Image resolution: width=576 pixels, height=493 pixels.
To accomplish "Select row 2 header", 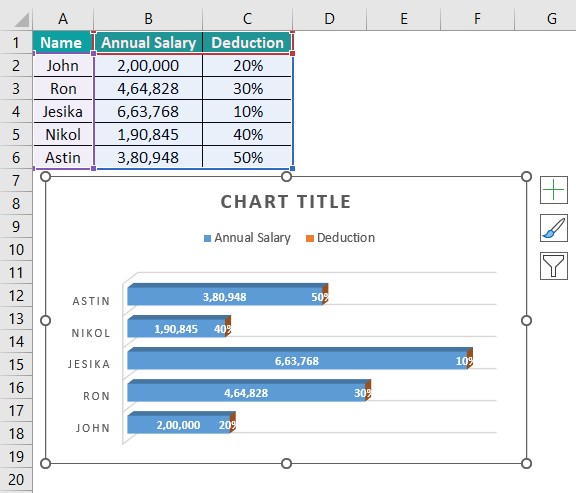I will (x=16, y=66).
